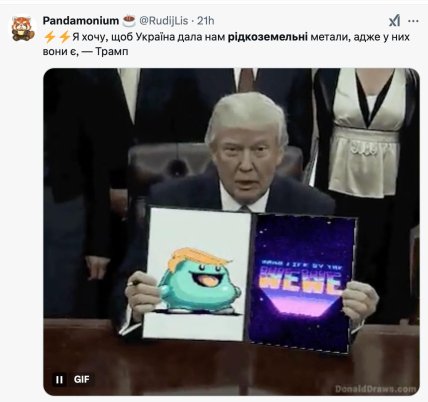Open the post via the 21h timestamp
This screenshot has width=428, height=402.
coord(205,21)
